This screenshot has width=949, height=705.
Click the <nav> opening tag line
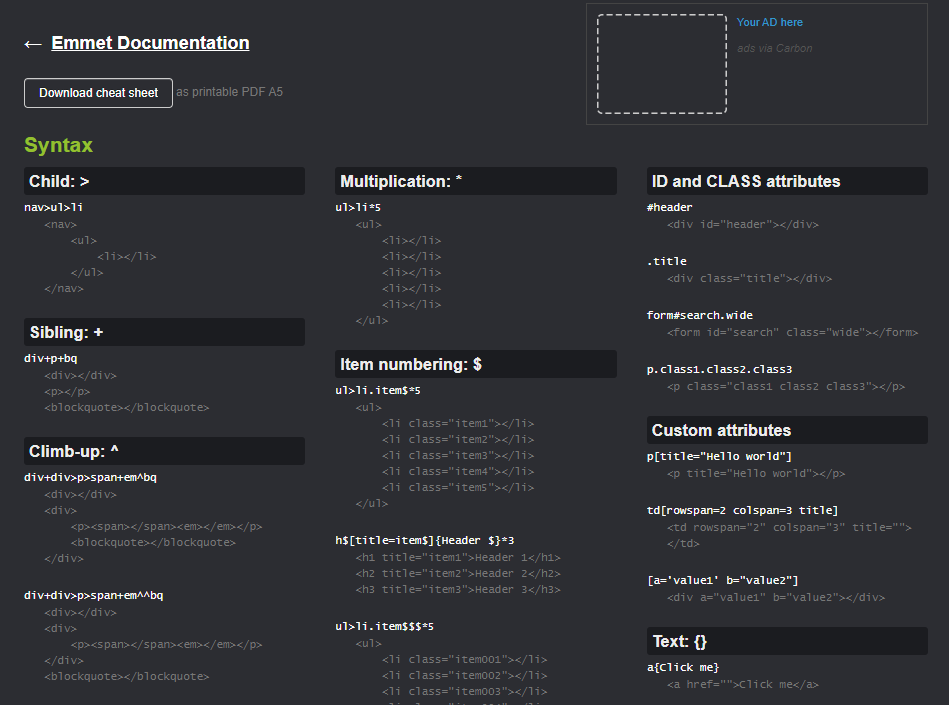click(61, 225)
